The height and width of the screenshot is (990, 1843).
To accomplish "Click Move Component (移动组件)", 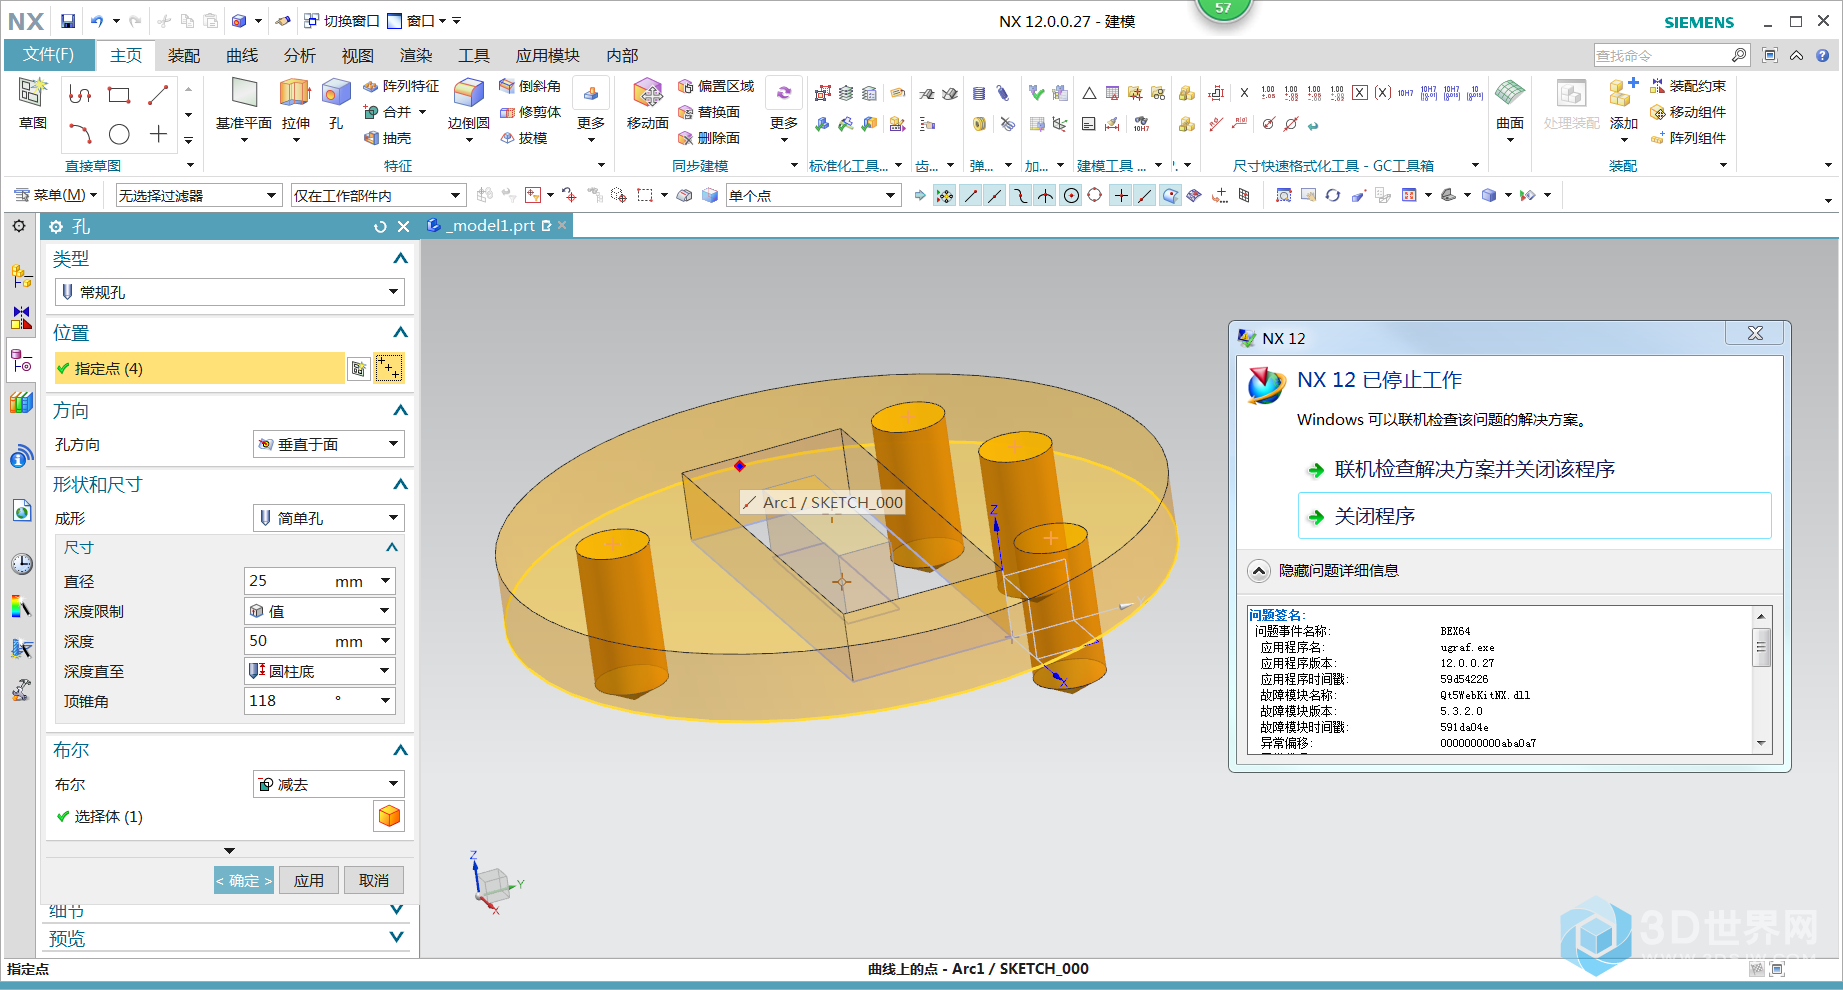I will [x=1688, y=112].
